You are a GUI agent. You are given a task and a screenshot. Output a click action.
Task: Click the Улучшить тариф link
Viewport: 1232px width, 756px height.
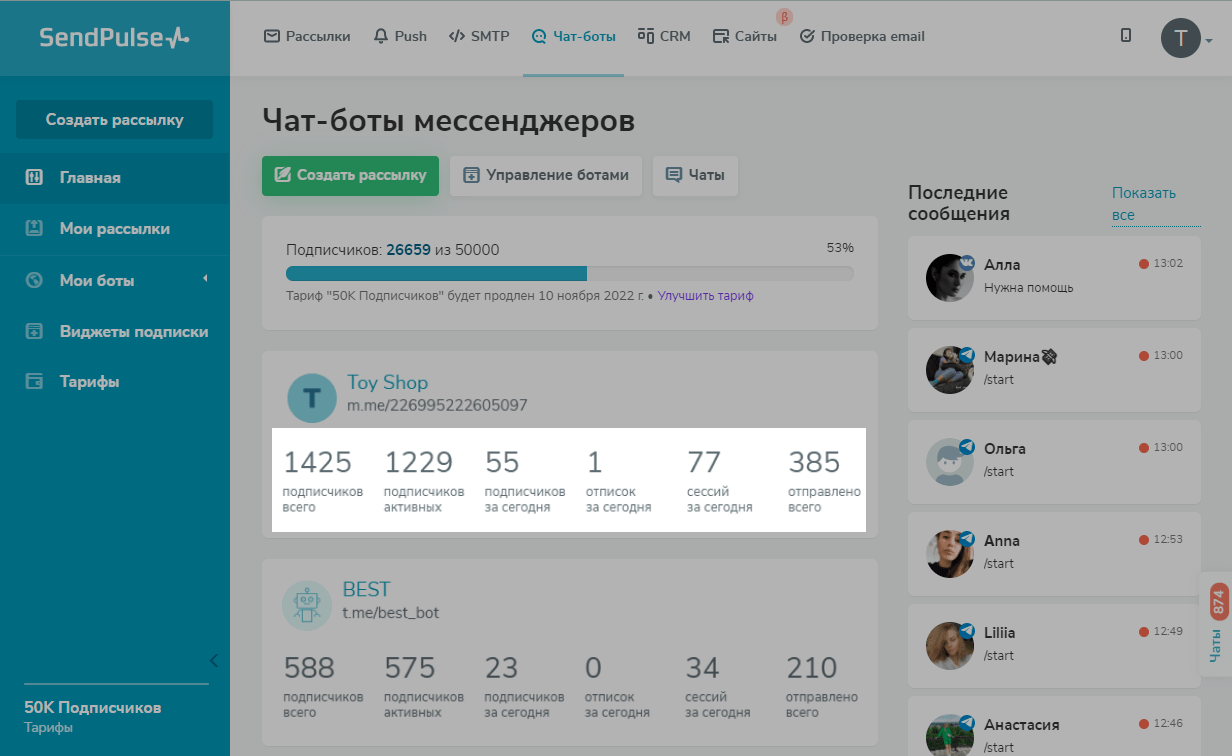click(x=706, y=296)
